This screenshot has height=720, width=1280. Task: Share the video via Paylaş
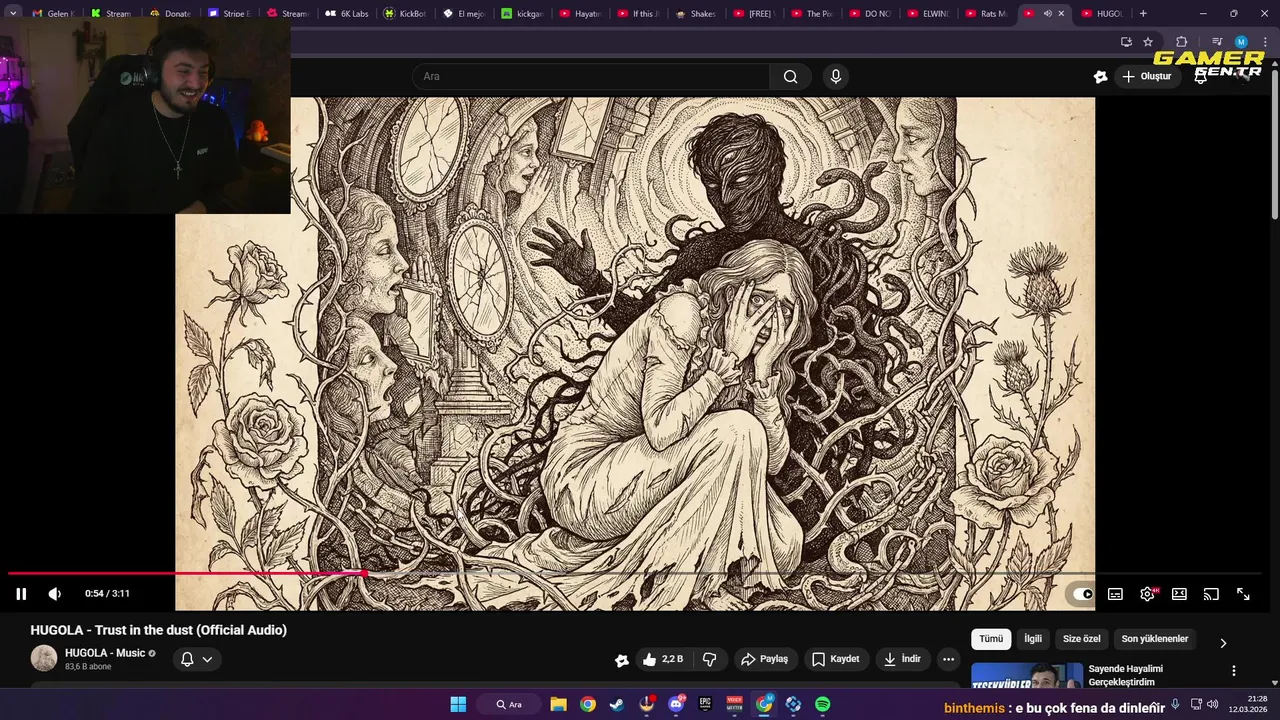(x=765, y=659)
